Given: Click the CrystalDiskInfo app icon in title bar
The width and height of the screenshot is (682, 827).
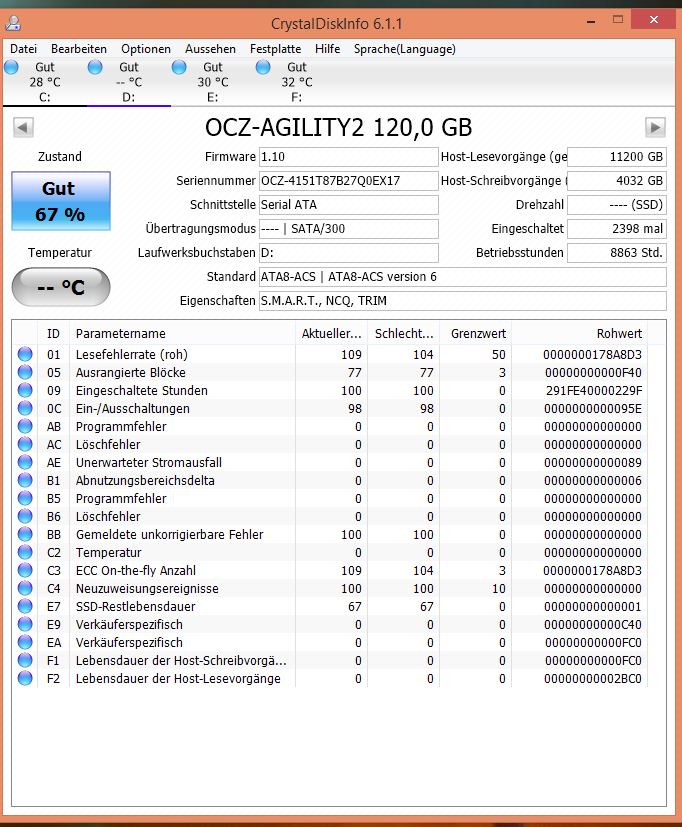Looking at the screenshot, I should tap(13, 23).
